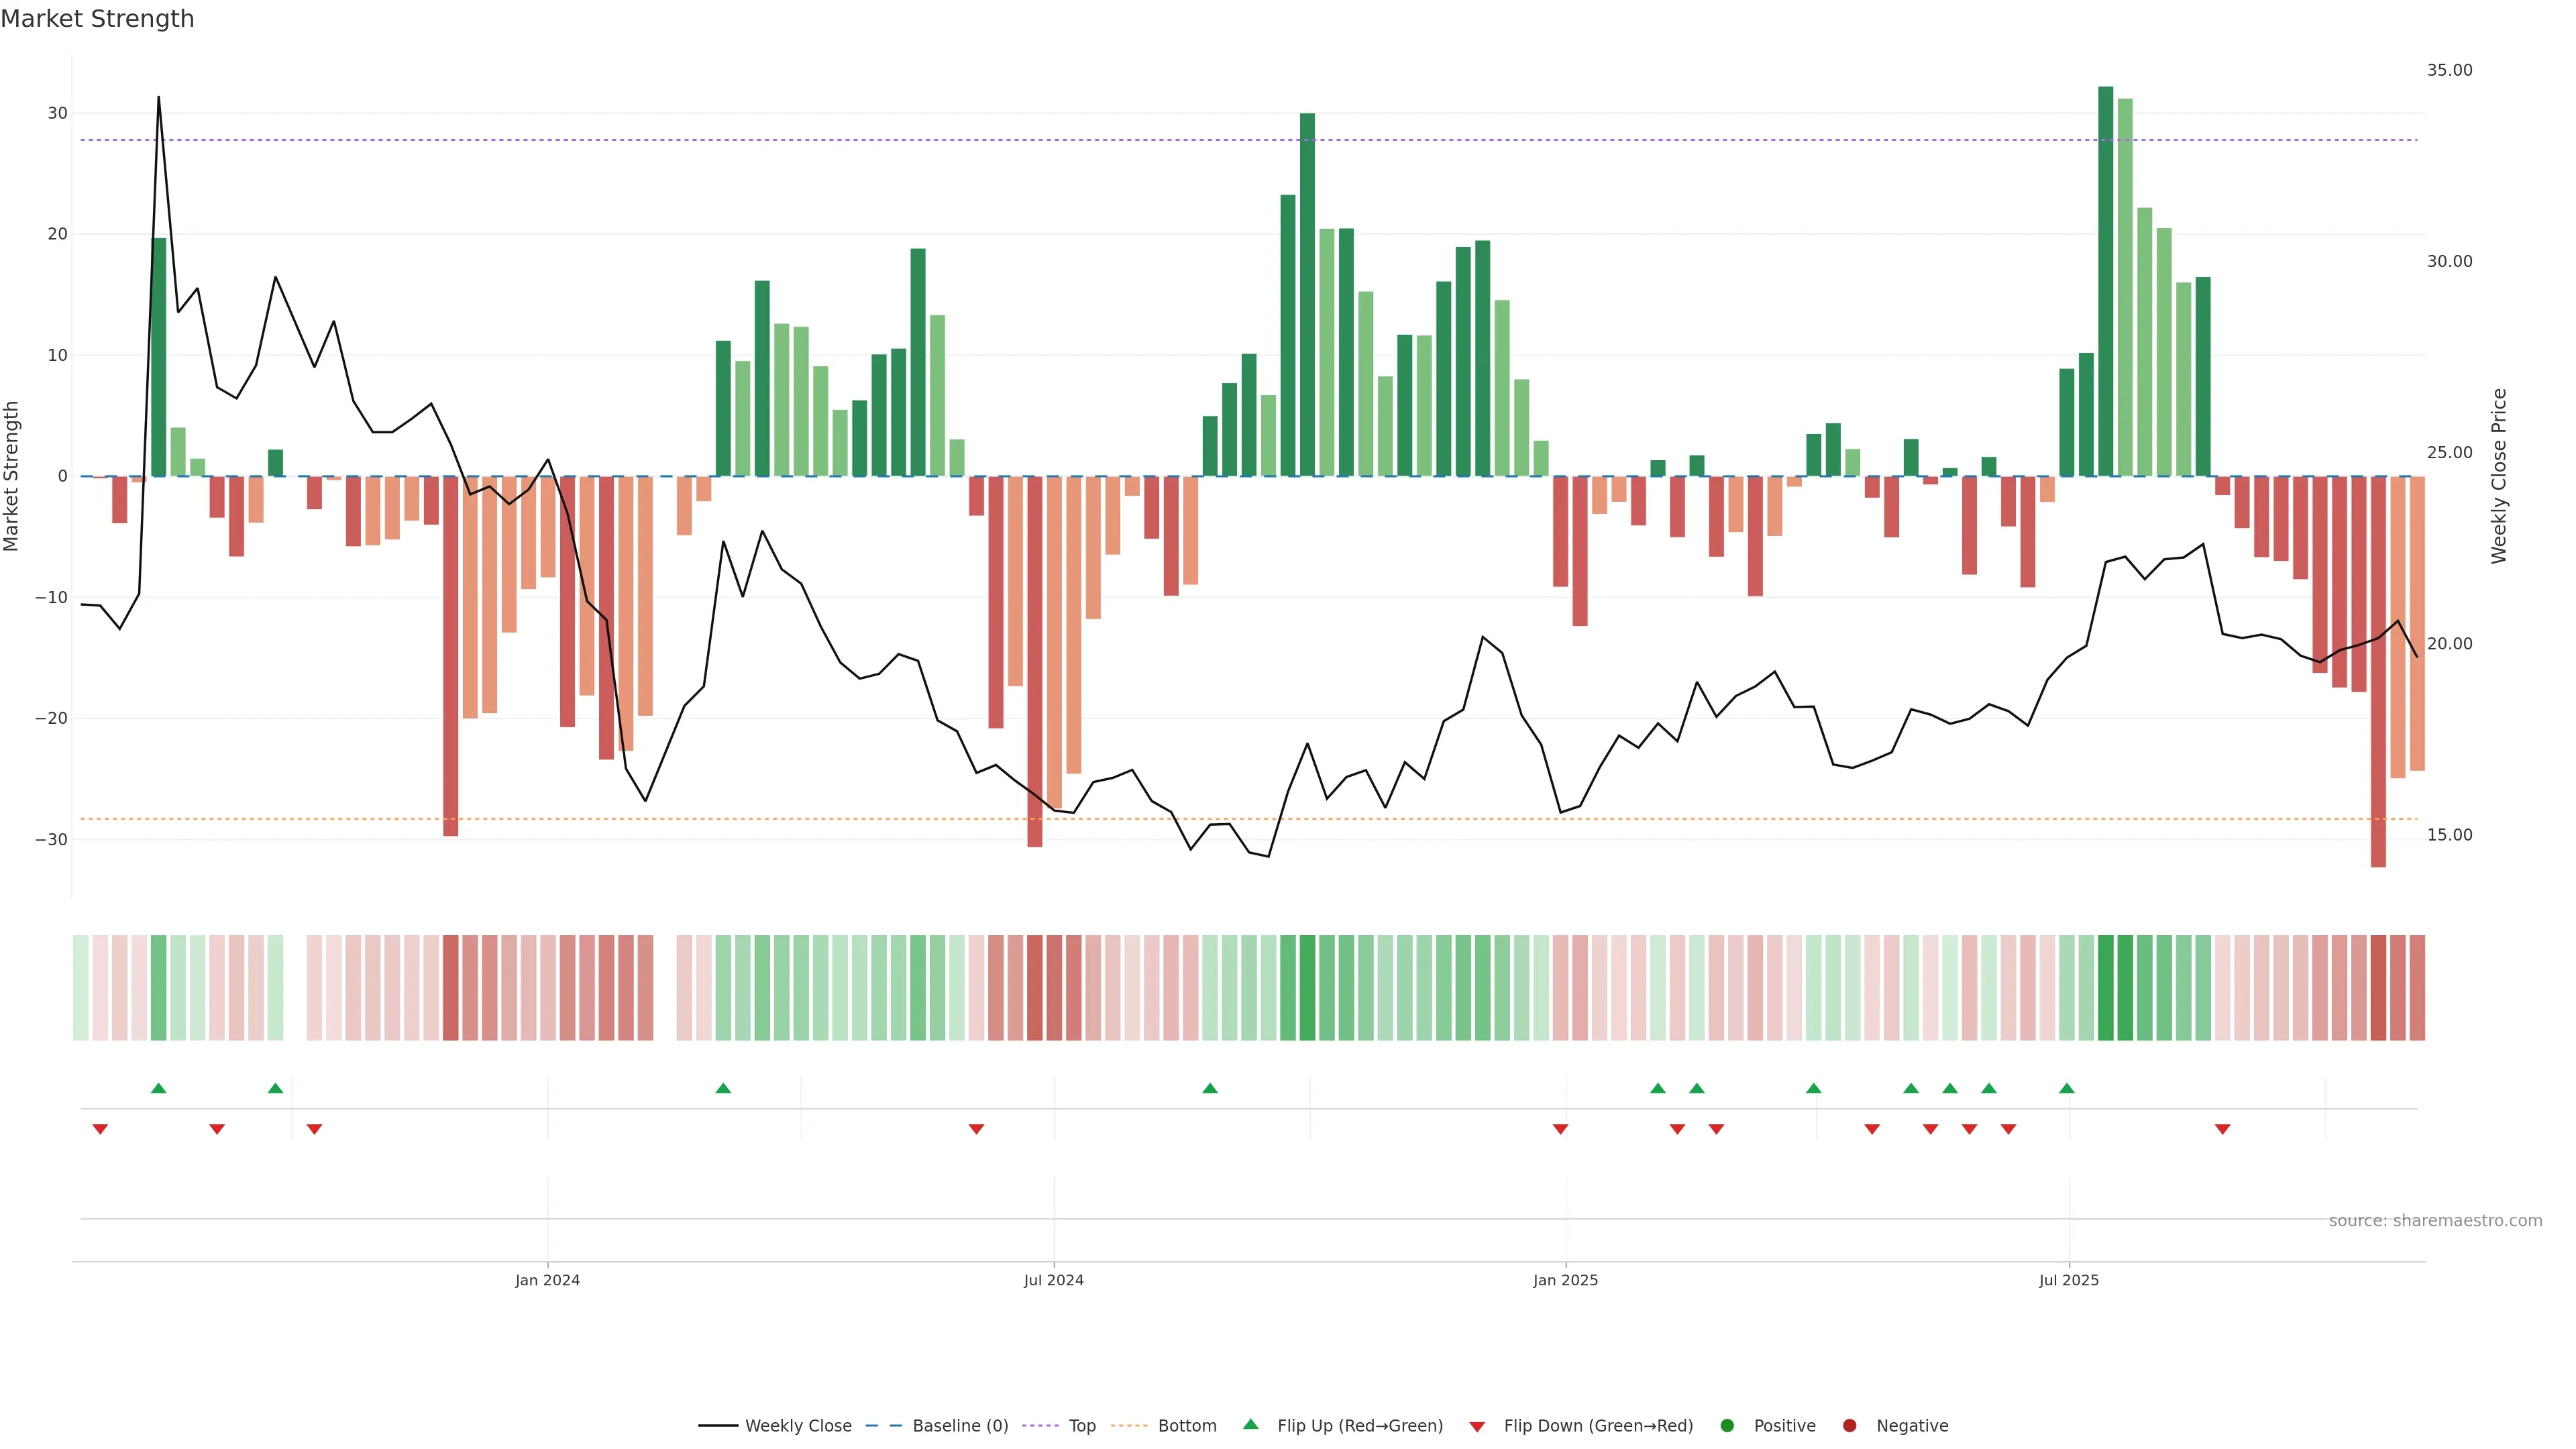Image resolution: width=2576 pixels, height=1449 pixels.
Task: Select the Jan 2024 axis label
Action: (547, 1280)
